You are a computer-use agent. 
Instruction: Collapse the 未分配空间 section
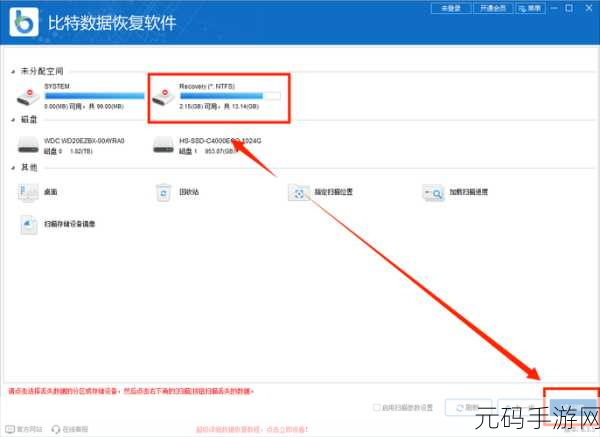pyautogui.click(x=13, y=72)
